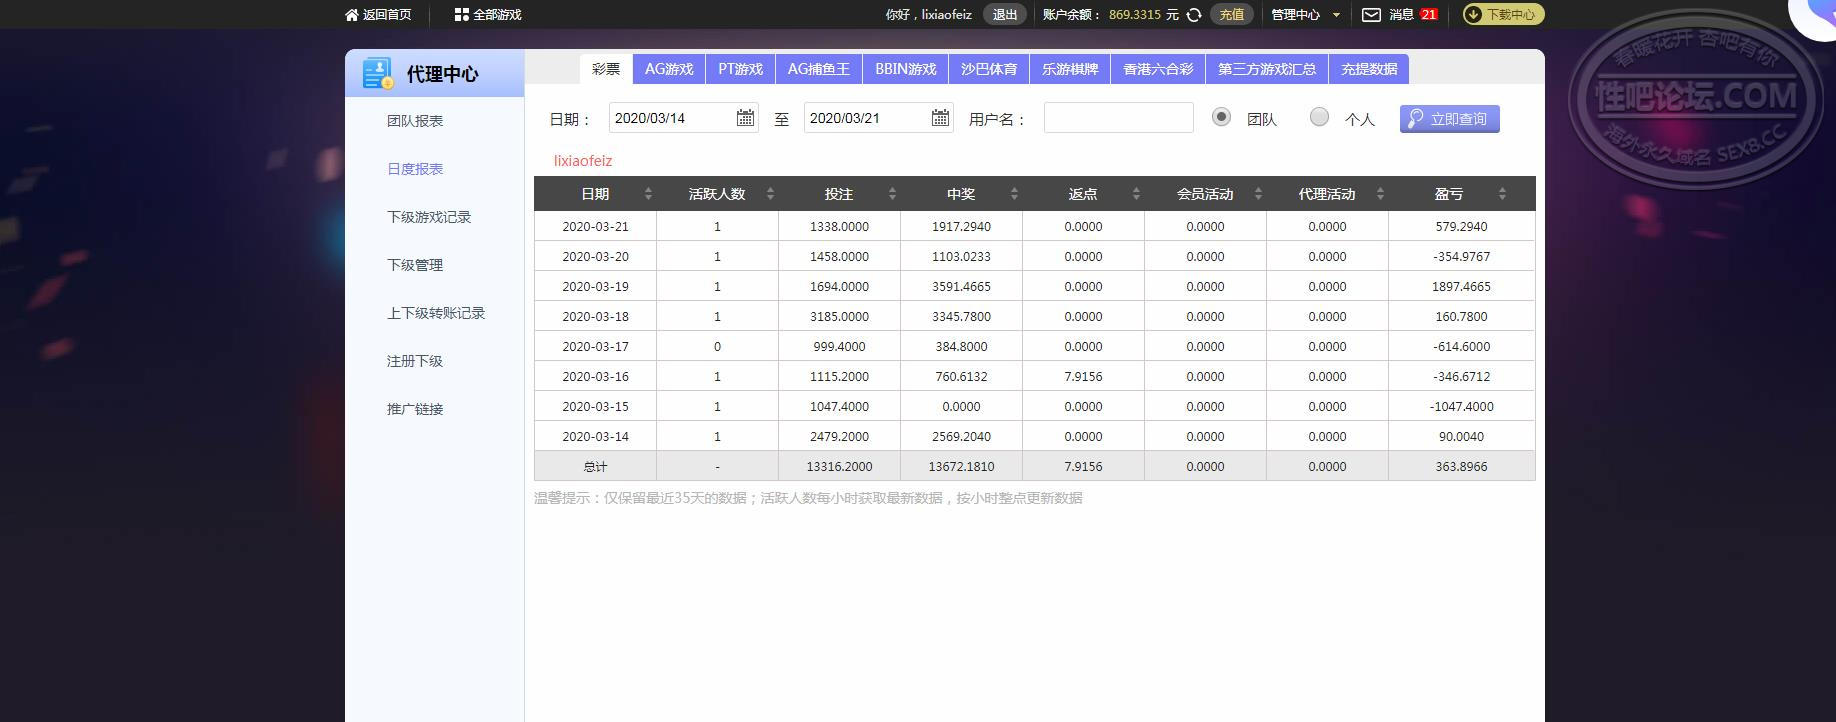Click the 充值 recharge button
The image size is (1836, 722).
coord(1232,15)
